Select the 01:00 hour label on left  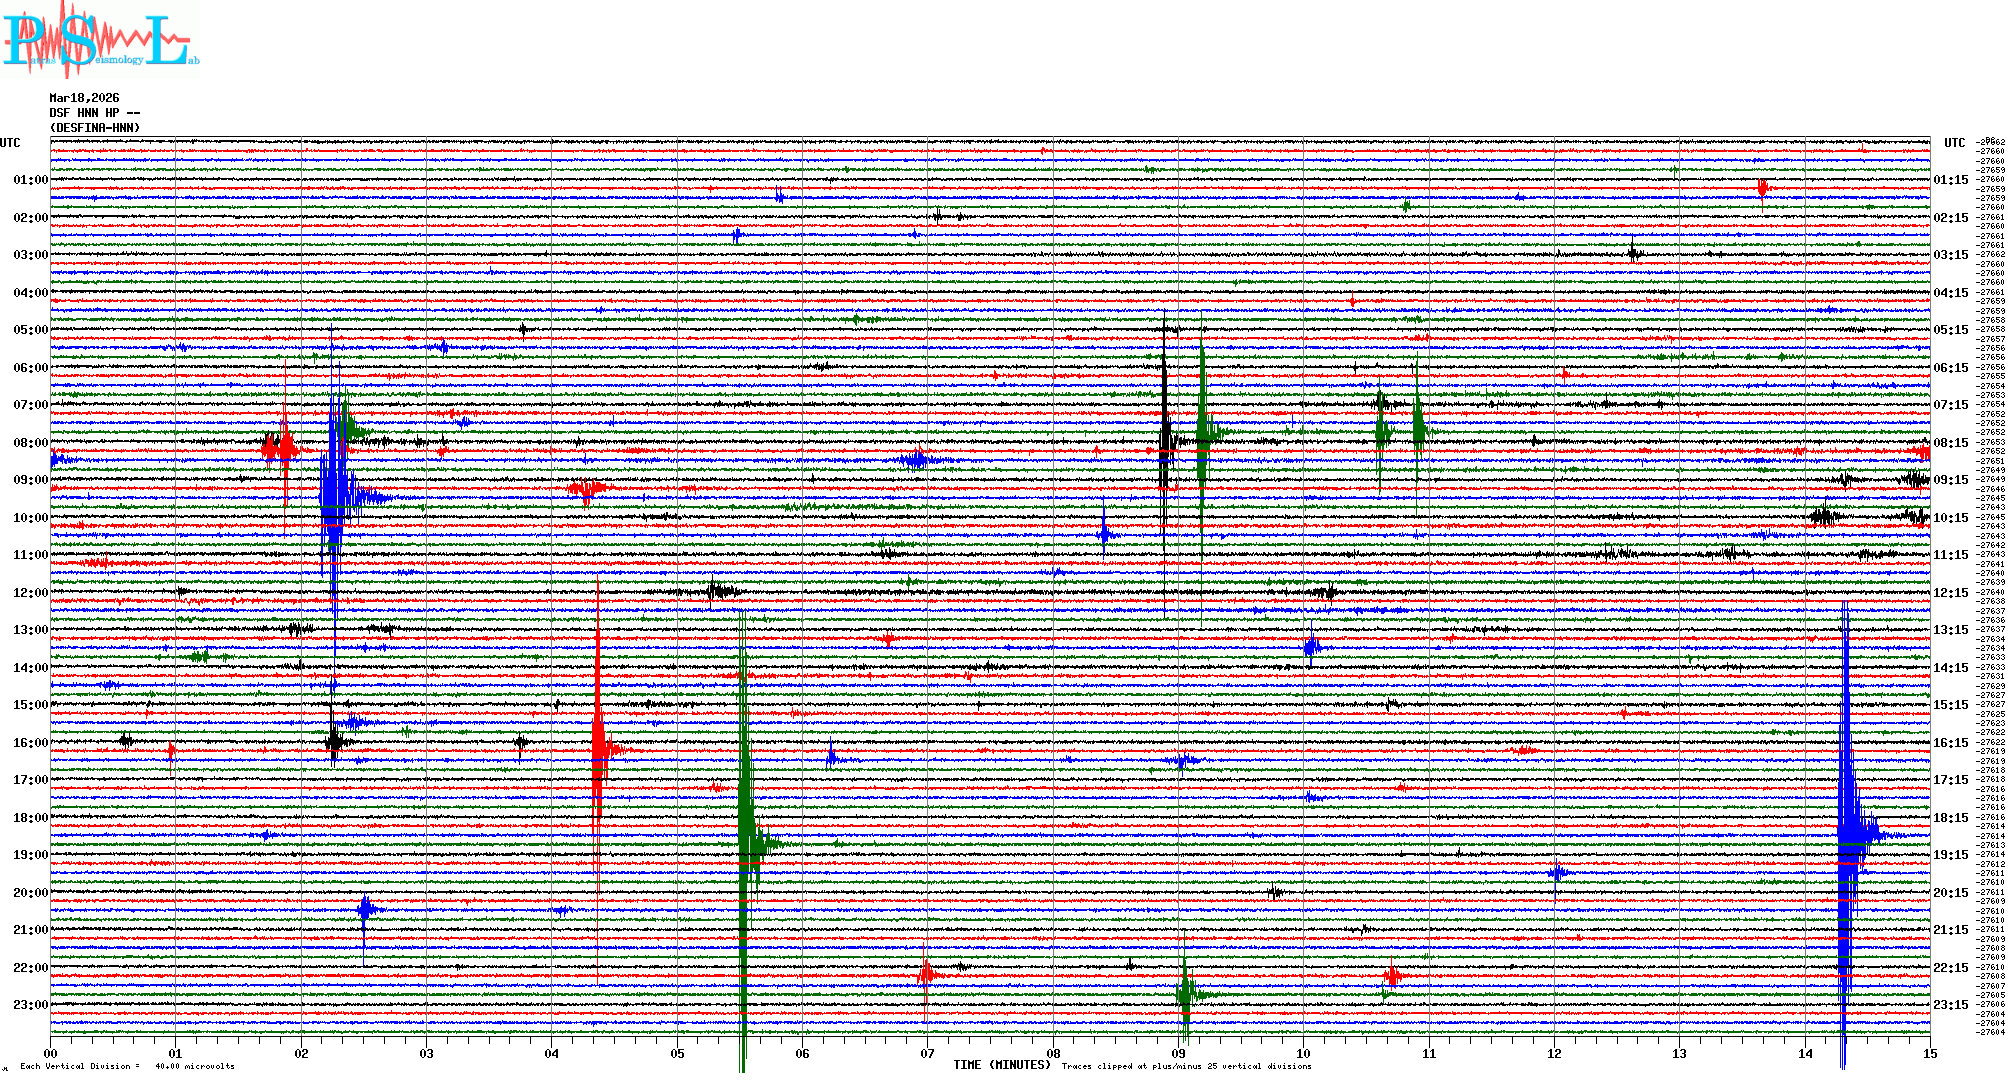(x=30, y=180)
